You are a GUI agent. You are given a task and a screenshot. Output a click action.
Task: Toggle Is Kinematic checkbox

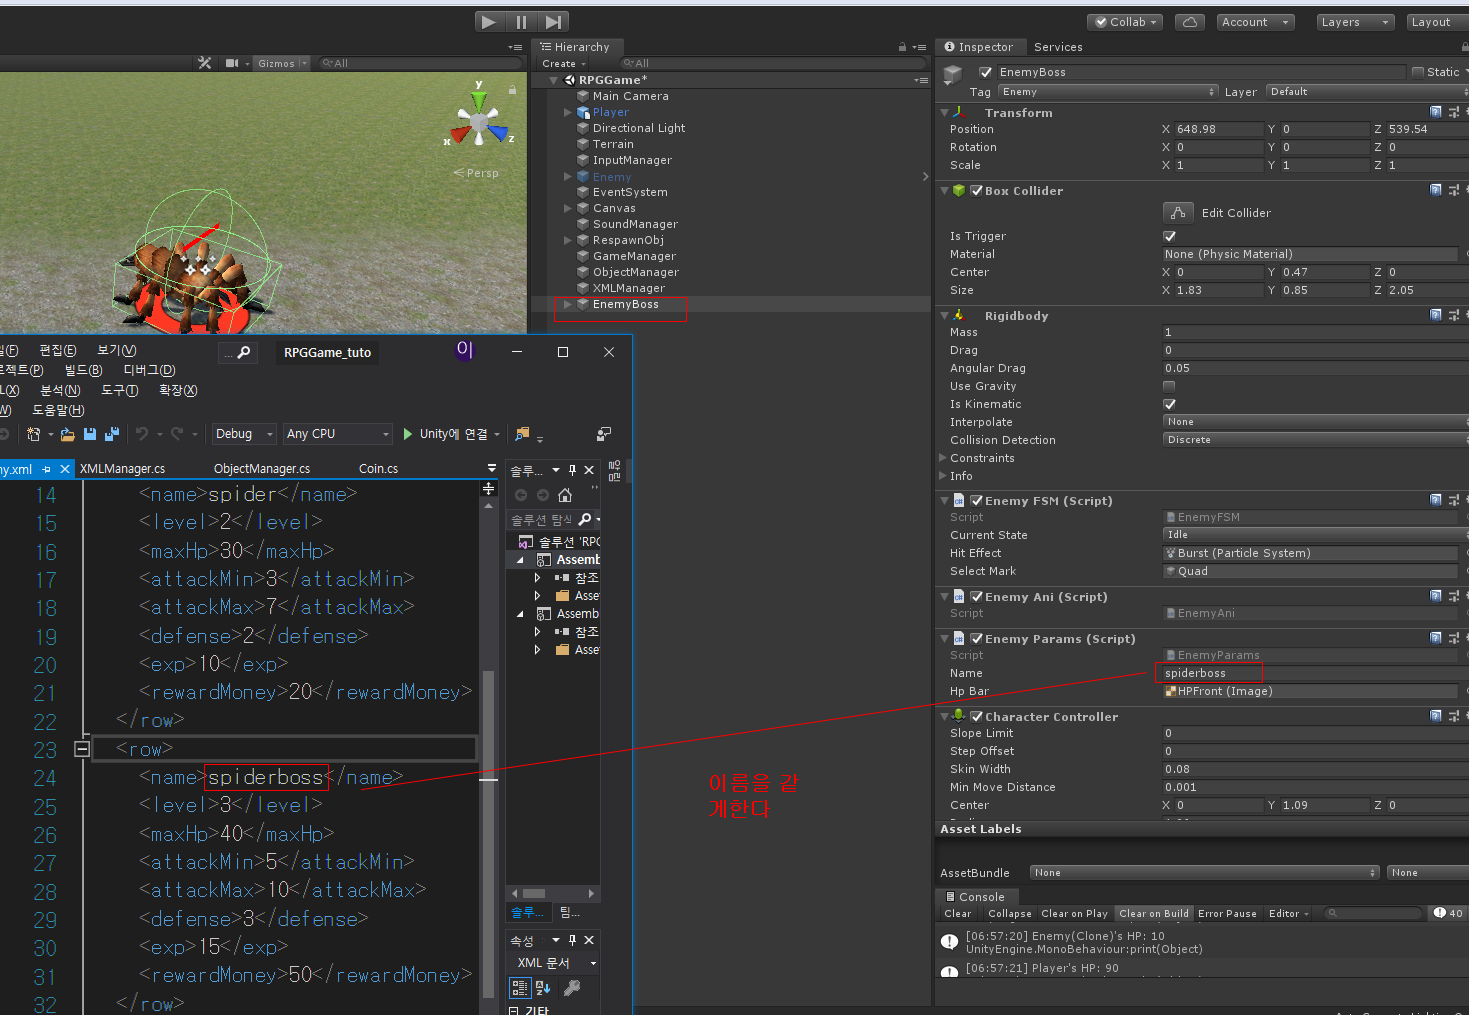coord(1170,404)
